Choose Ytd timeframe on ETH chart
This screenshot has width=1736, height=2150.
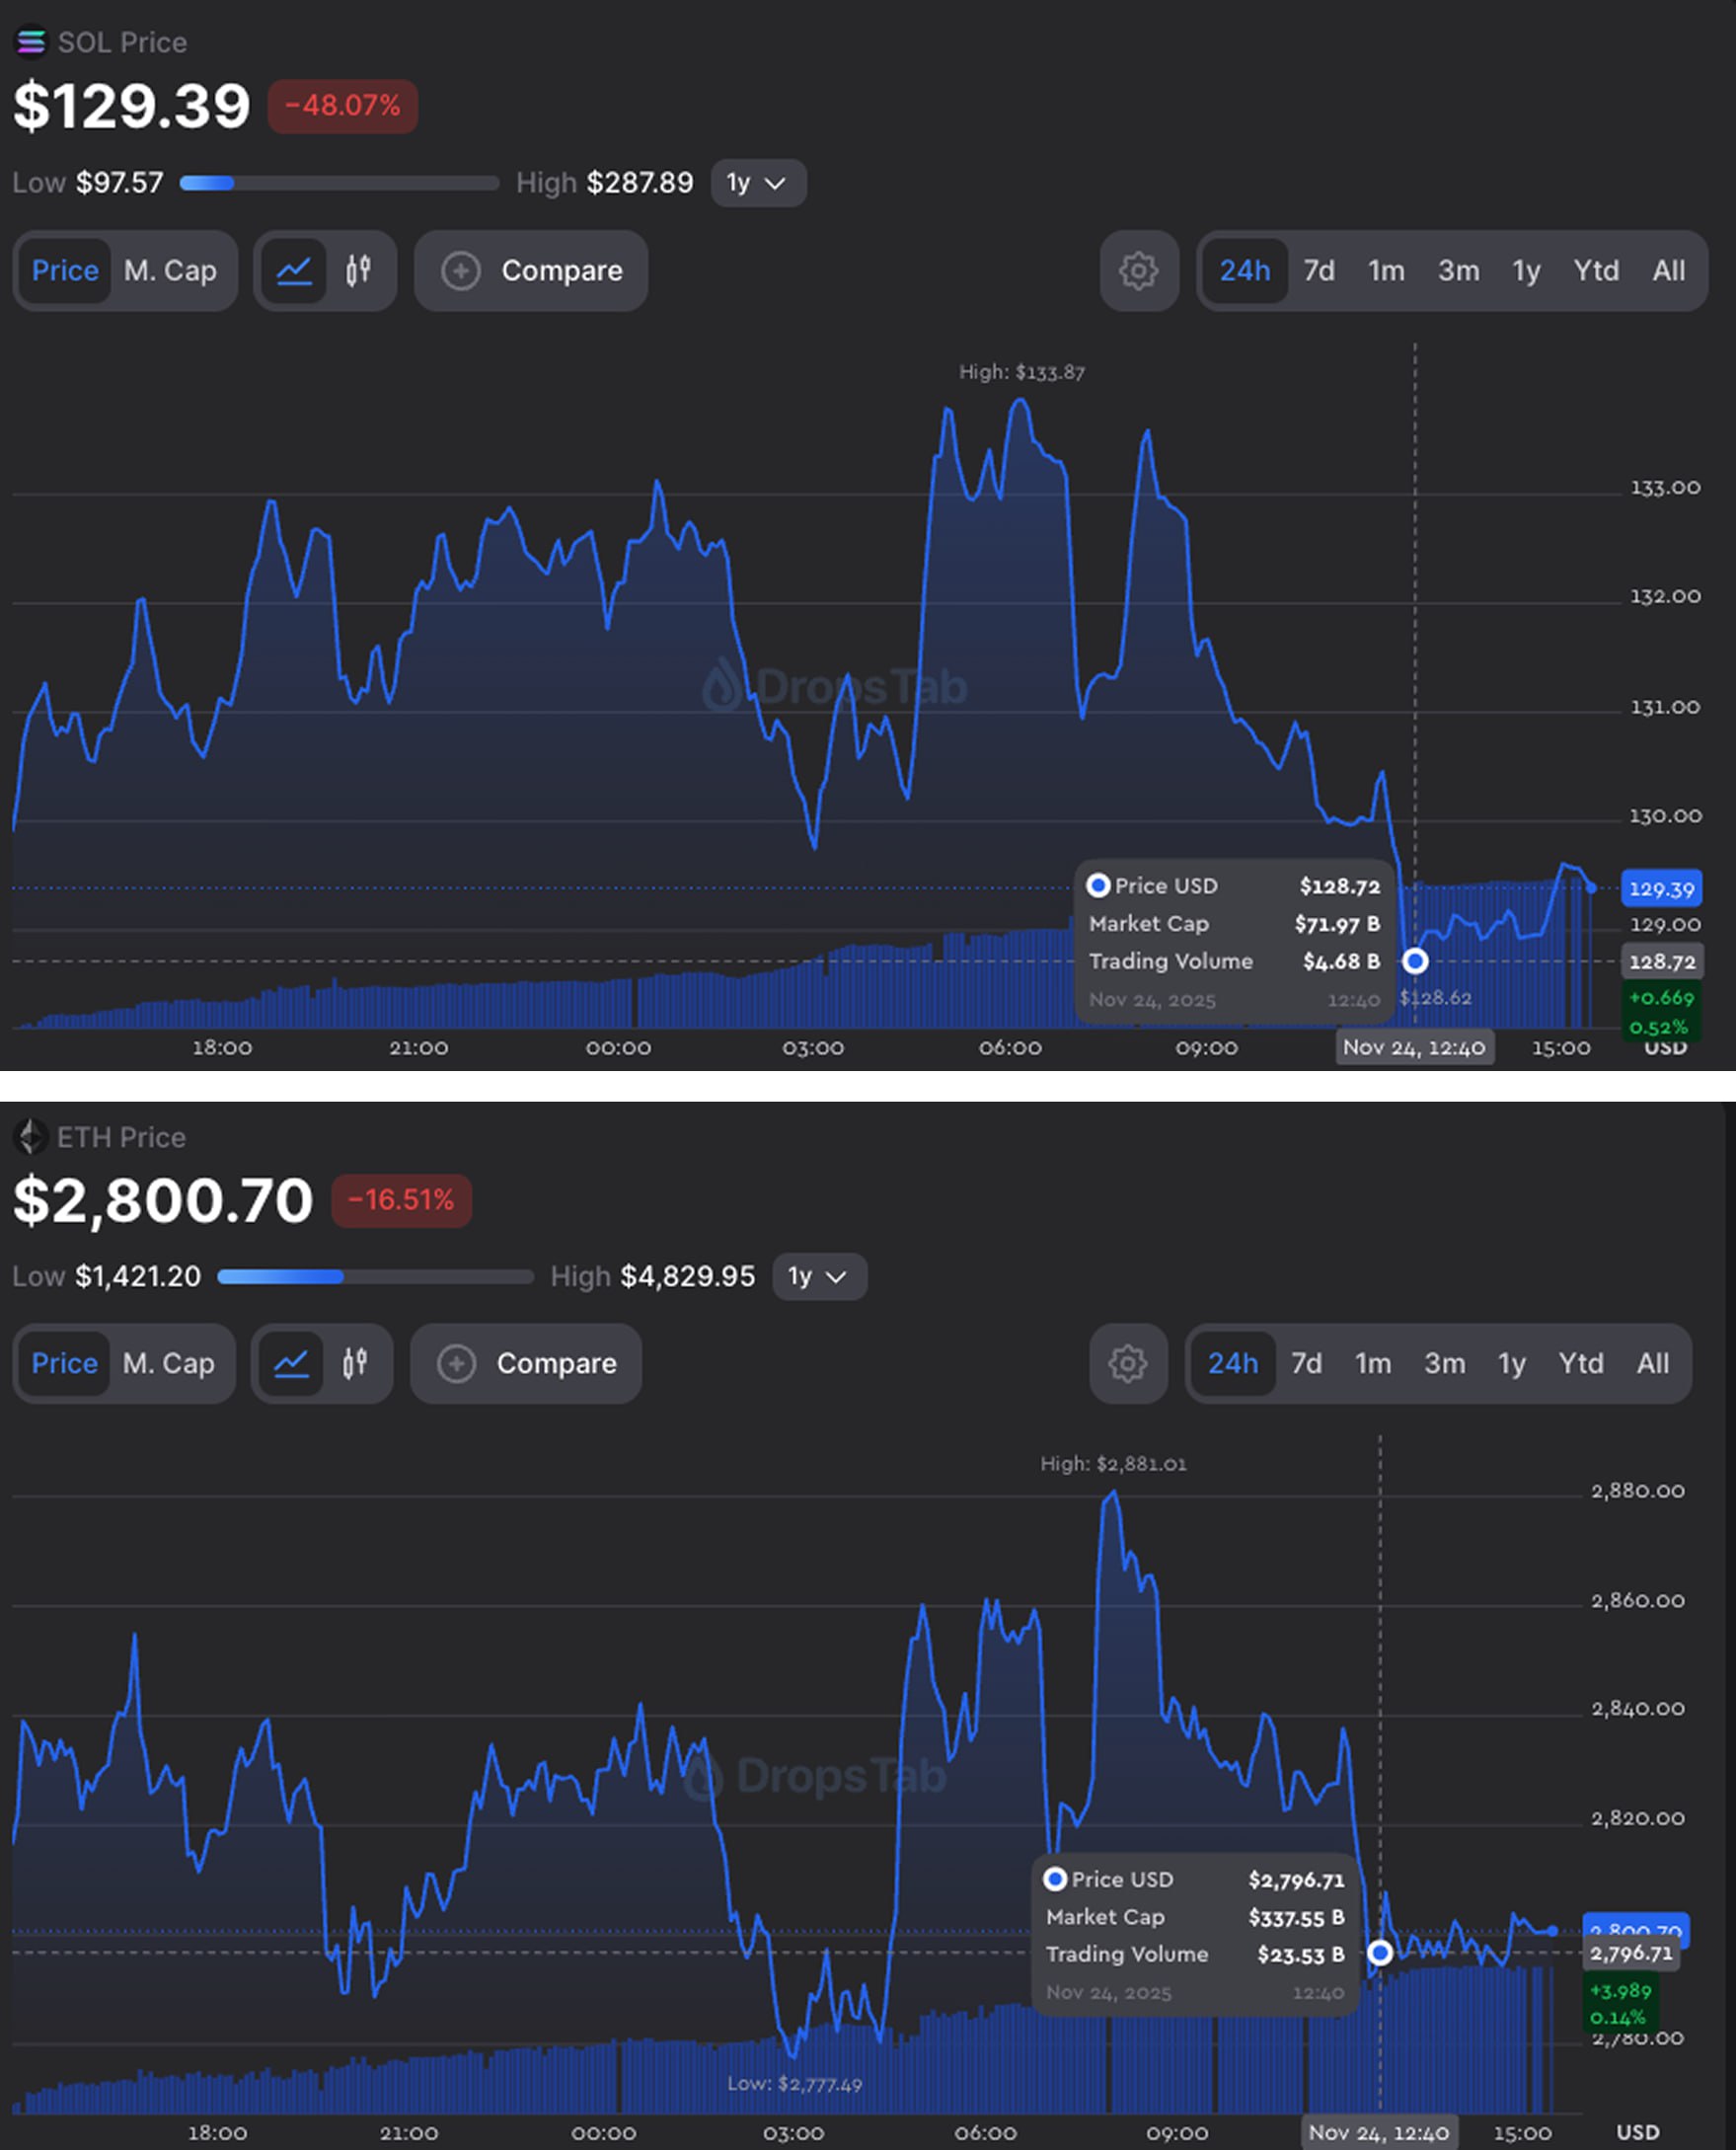[1580, 1363]
